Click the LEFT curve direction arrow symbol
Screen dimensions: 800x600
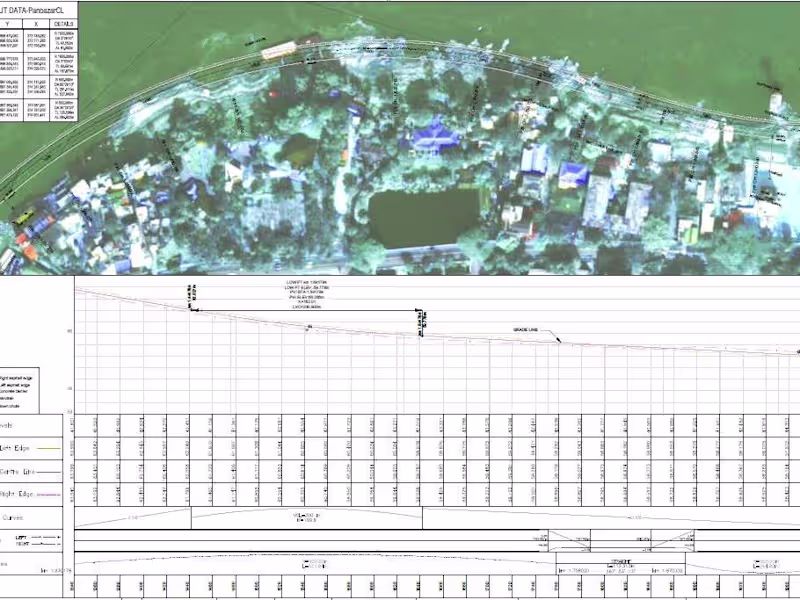click(x=45, y=538)
